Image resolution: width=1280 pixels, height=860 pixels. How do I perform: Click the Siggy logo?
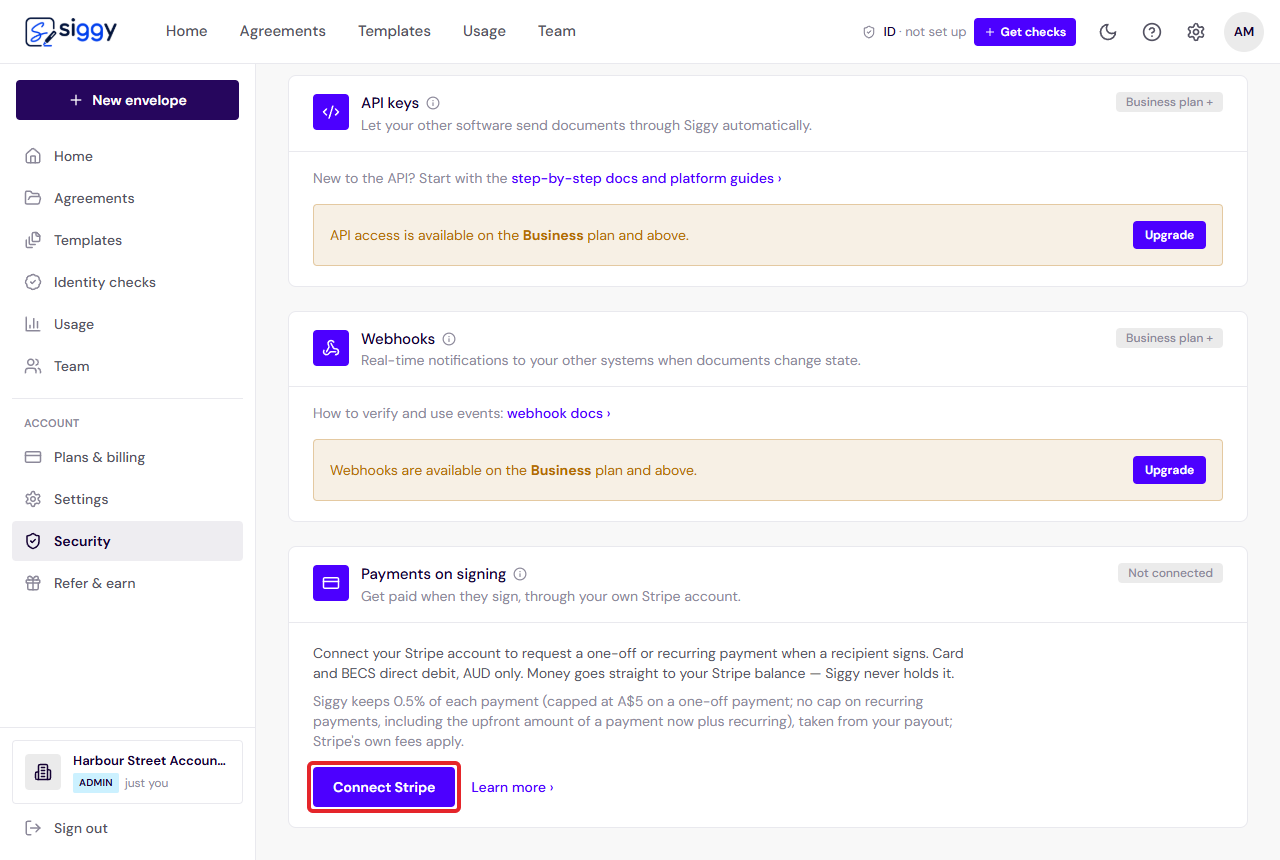point(71,31)
